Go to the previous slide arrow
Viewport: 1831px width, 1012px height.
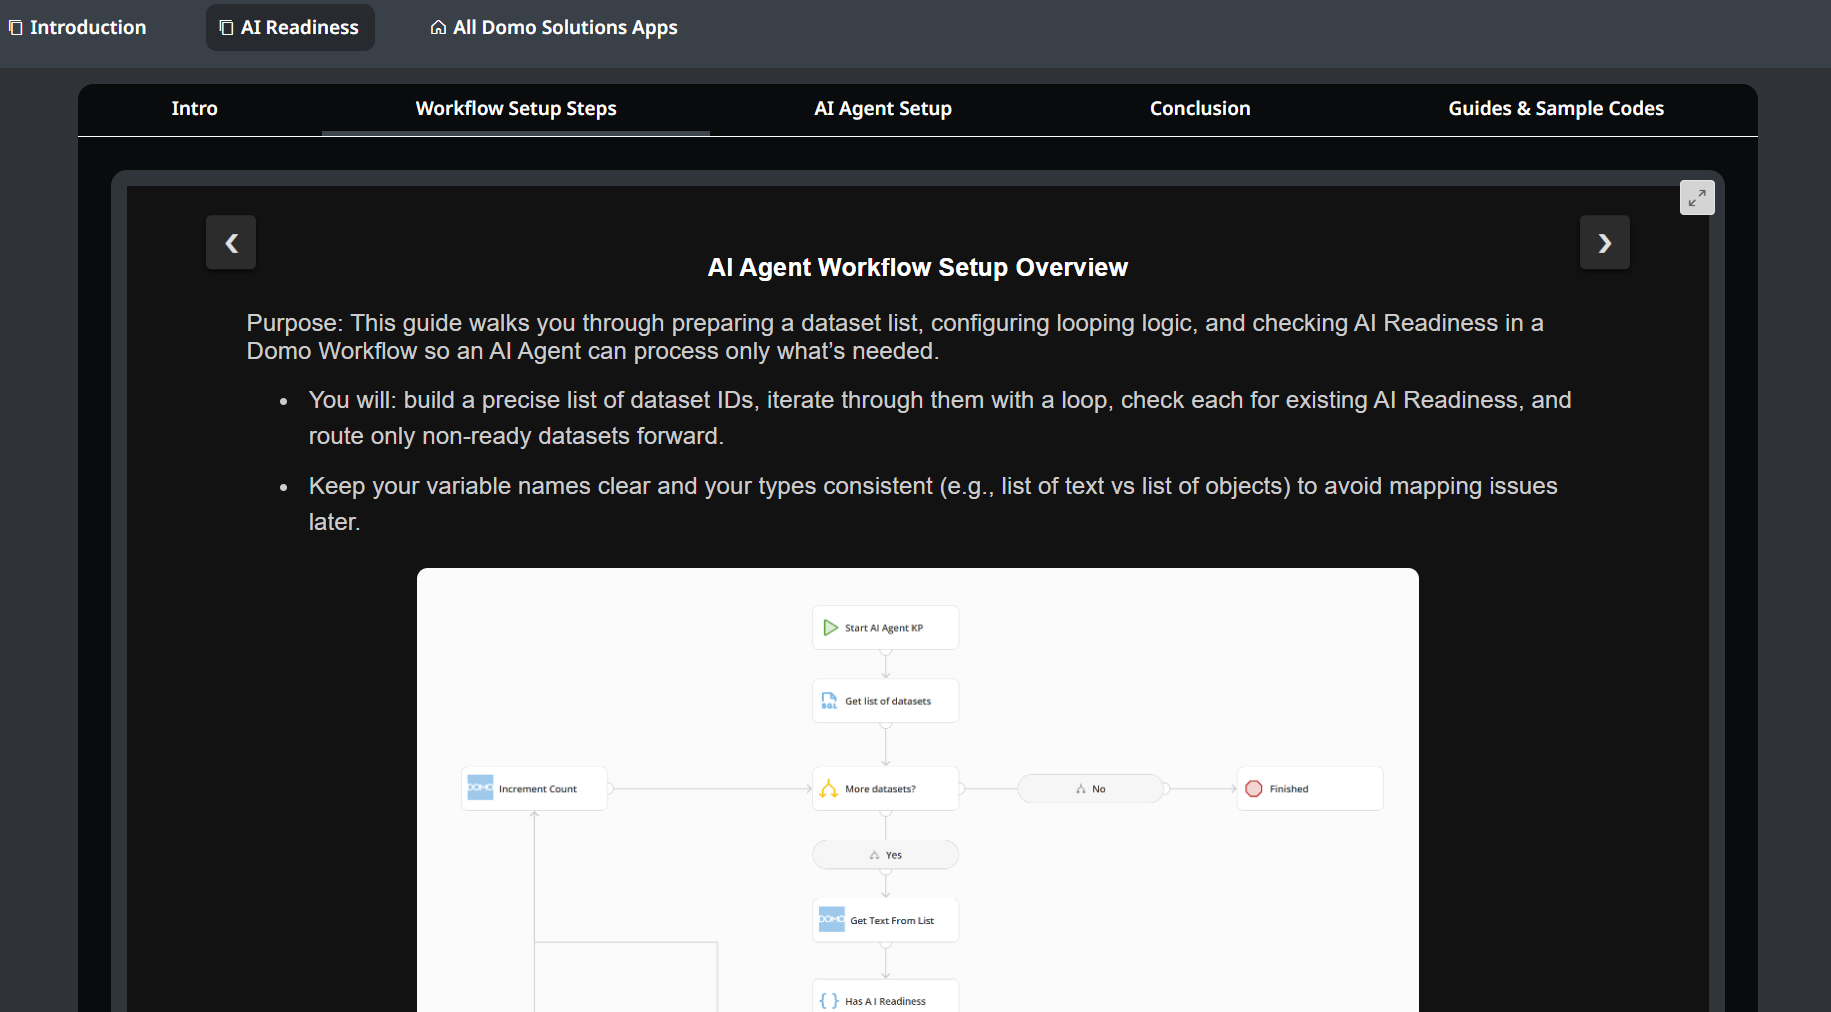pos(231,242)
